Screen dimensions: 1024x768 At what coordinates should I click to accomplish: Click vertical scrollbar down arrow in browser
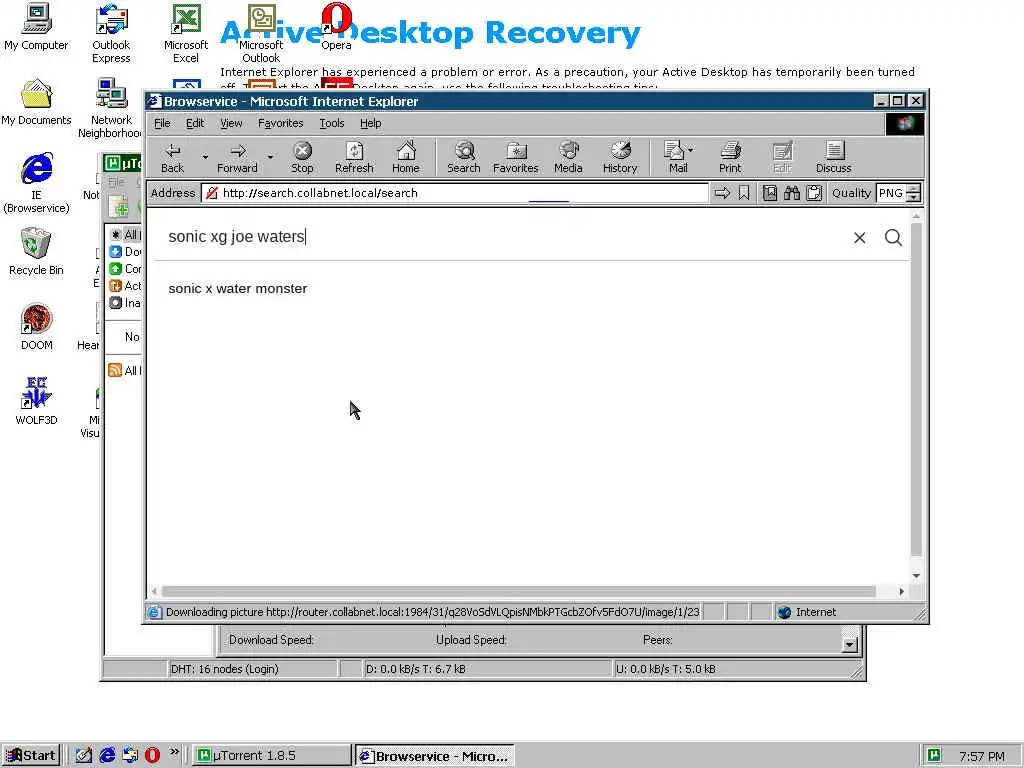(916, 575)
